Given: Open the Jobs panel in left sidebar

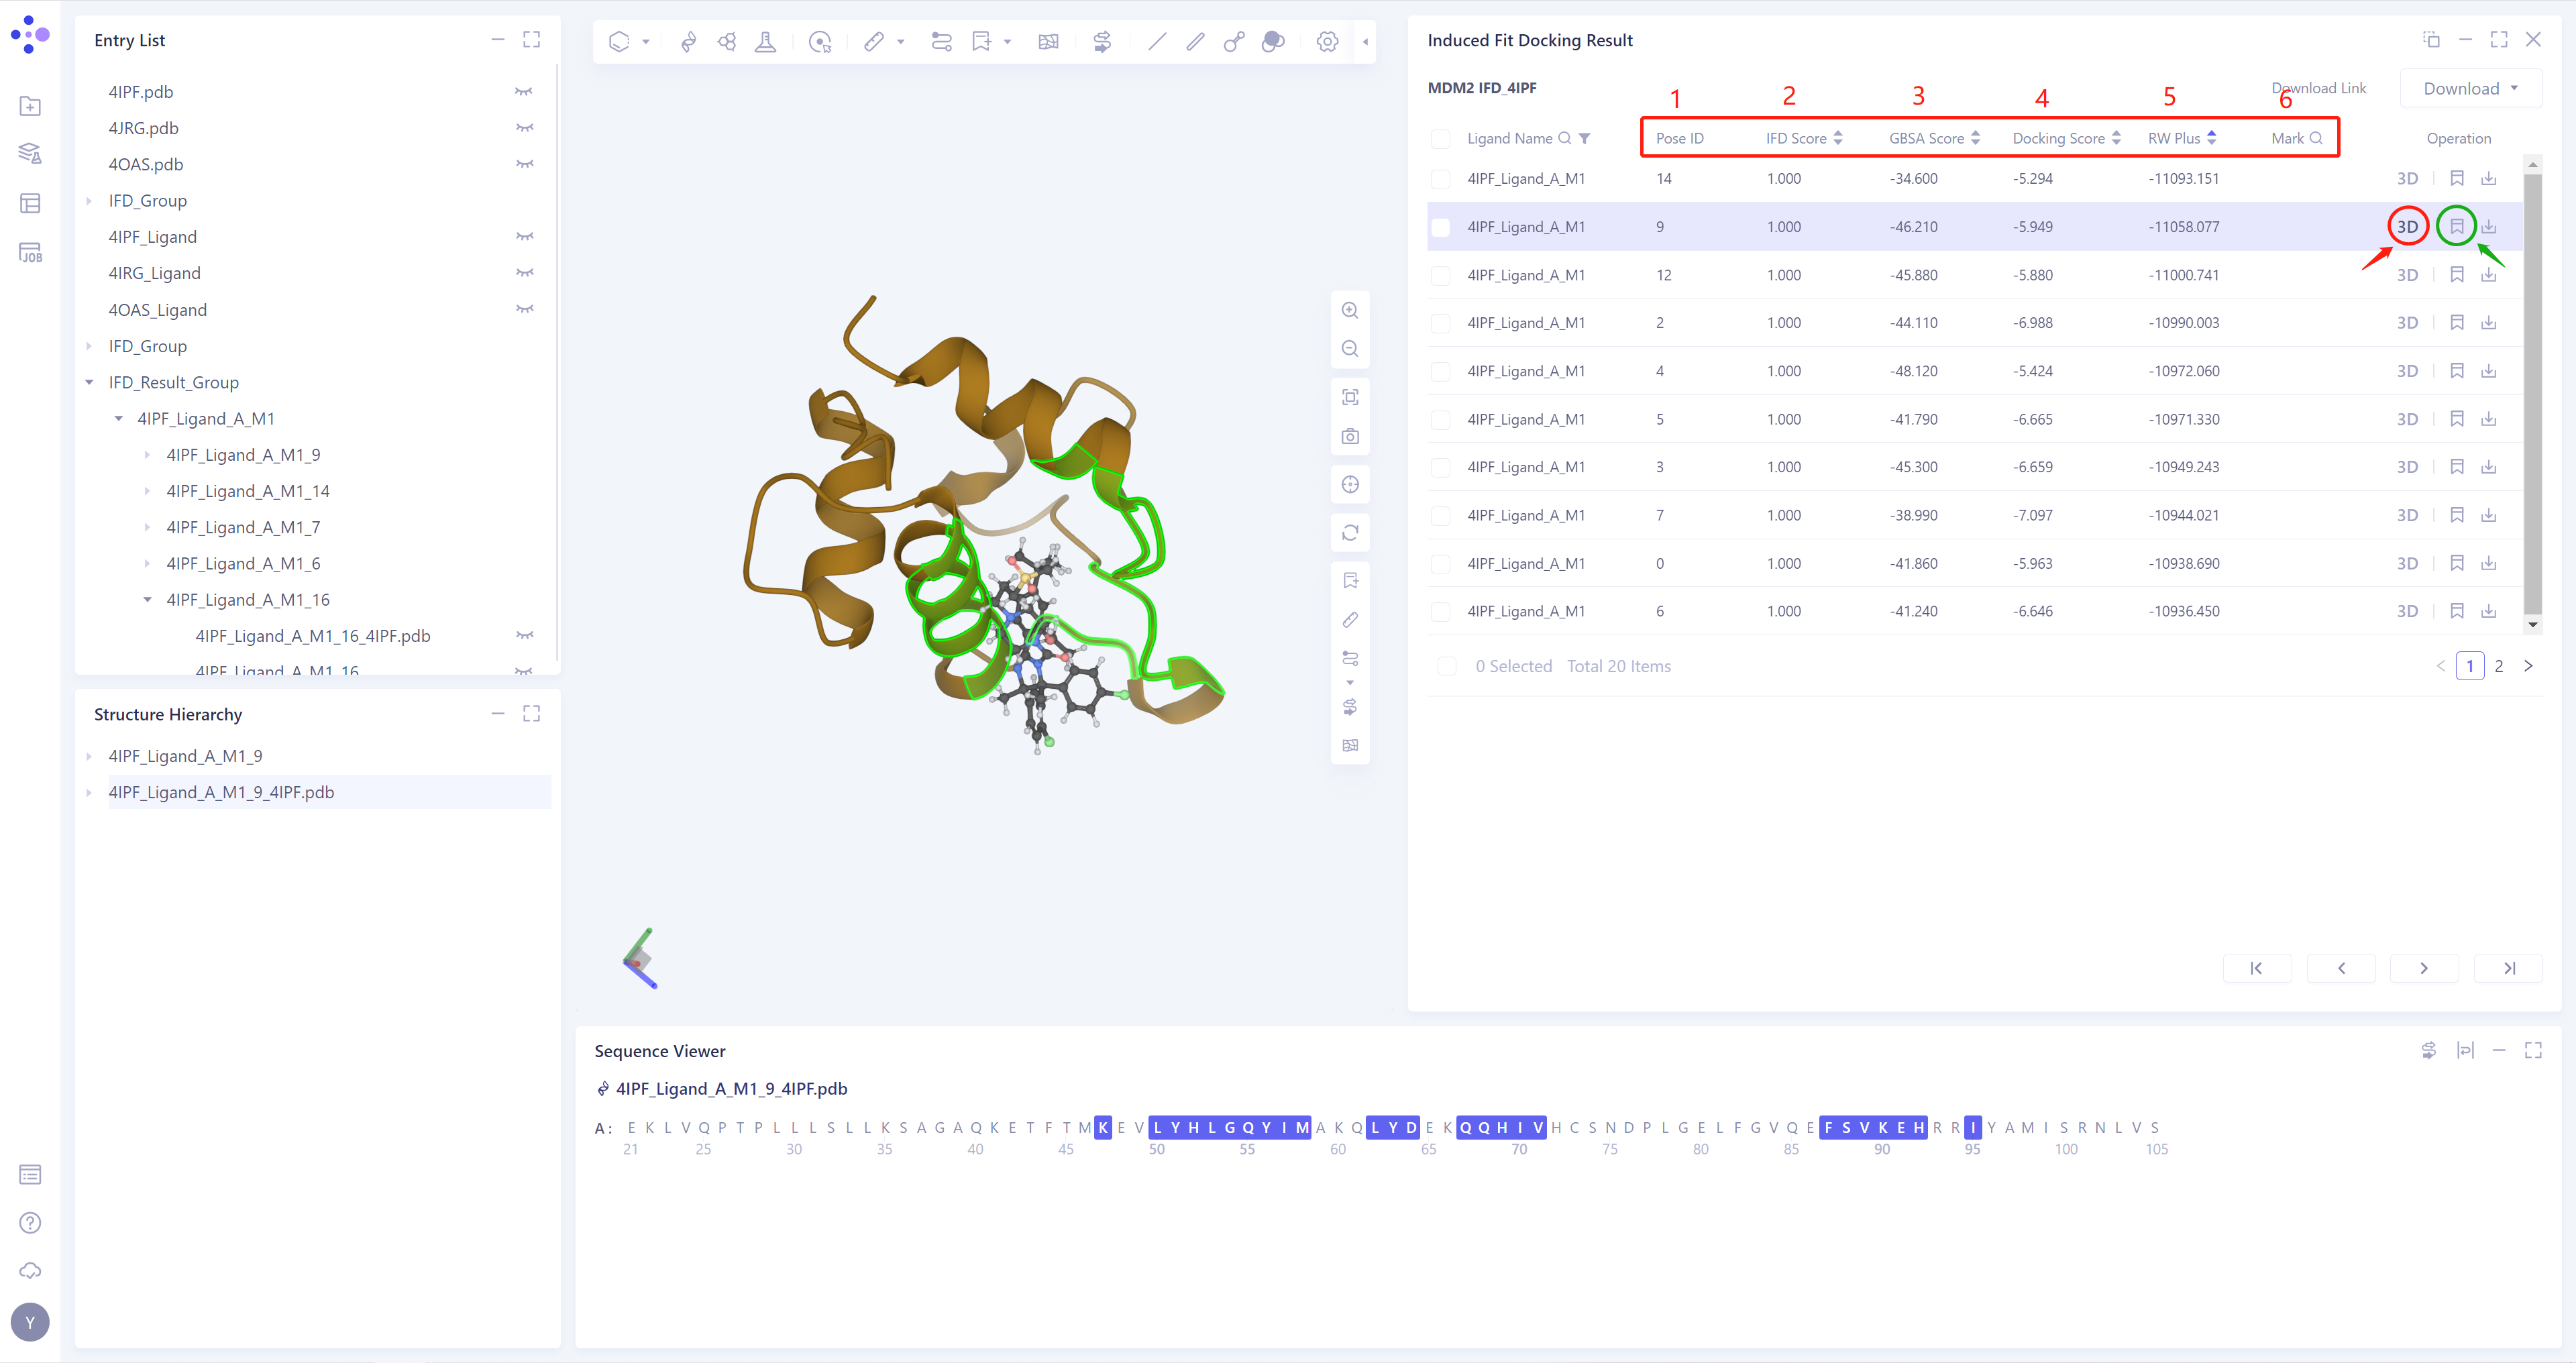Looking at the screenshot, I should click(x=30, y=252).
